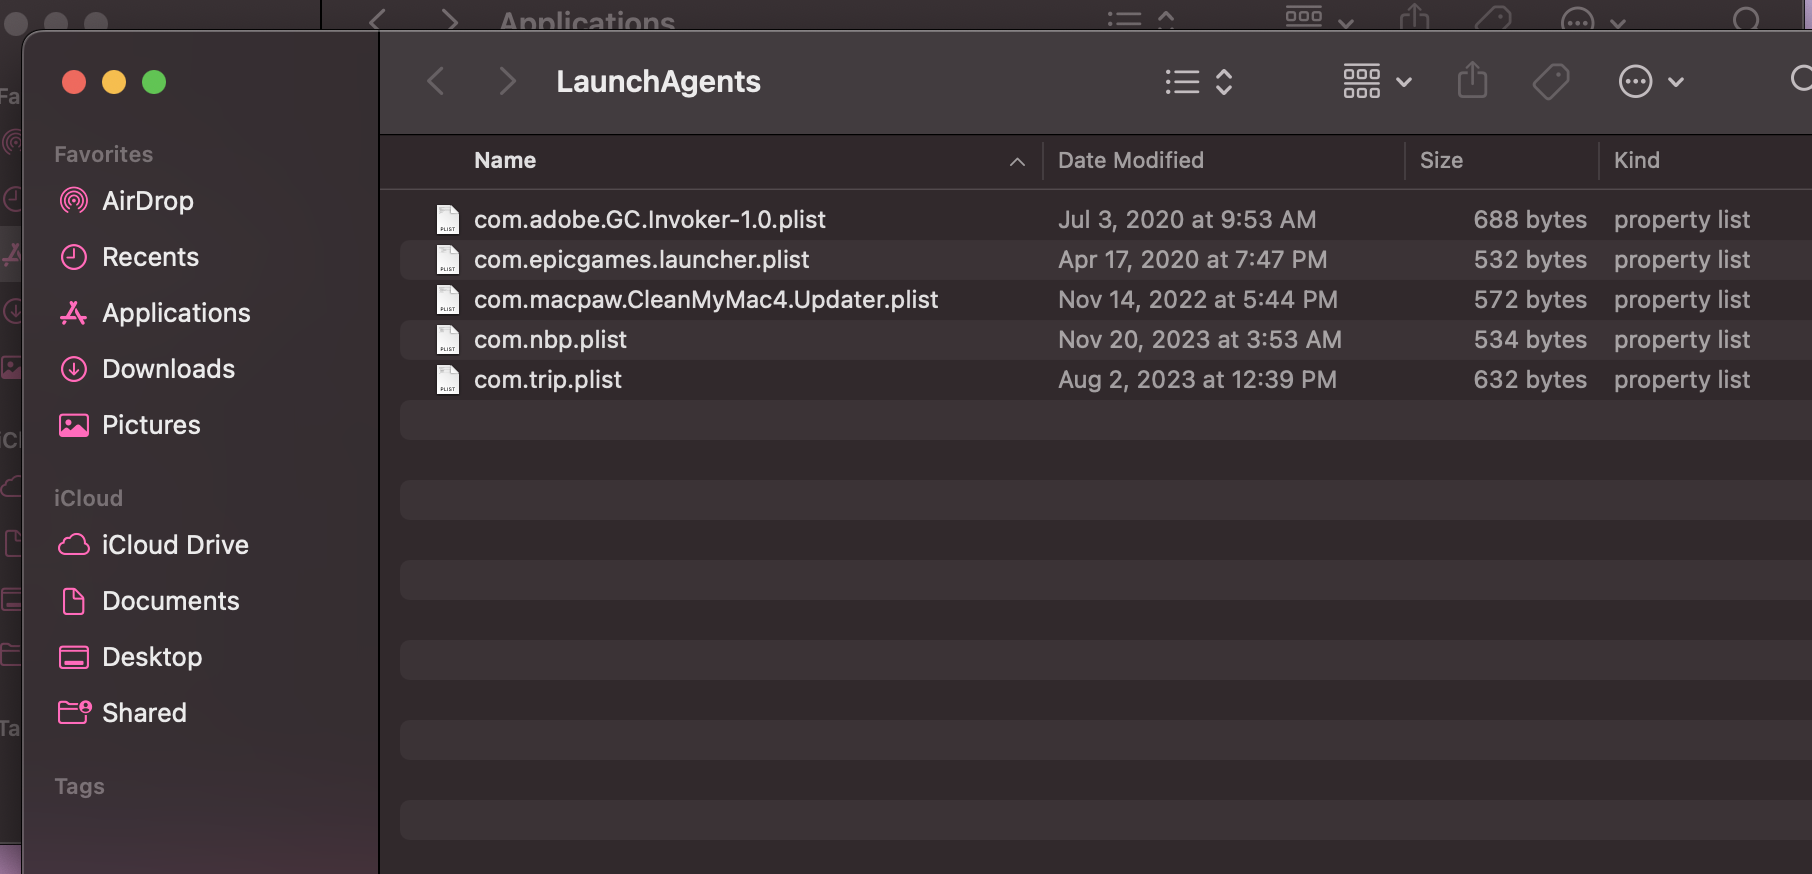Image resolution: width=1812 pixels, height=874 pixels.
Task: Sort files by Name column
Action: point(505,161)
